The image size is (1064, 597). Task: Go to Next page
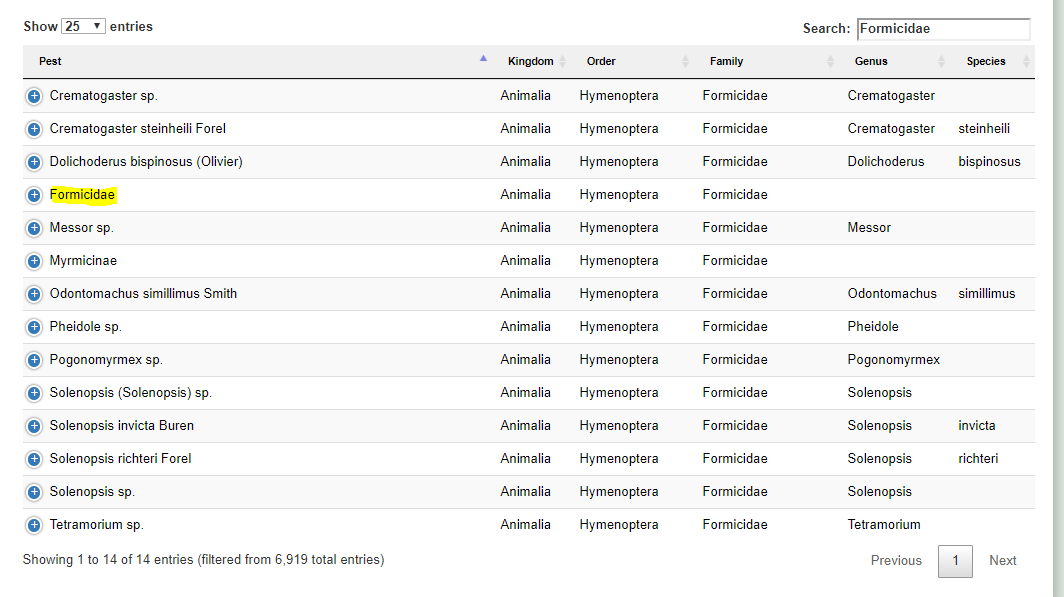[x=1002, y=561]
